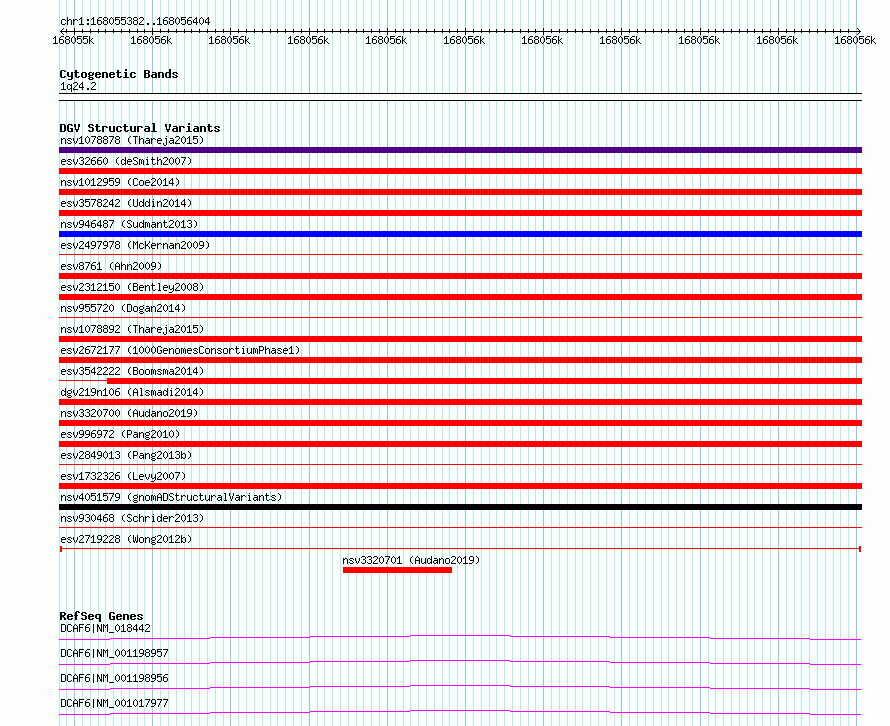890x726 pixels.
Task: Click esv1732326 (Levy2007) label
Action: (x=123, y=476)
